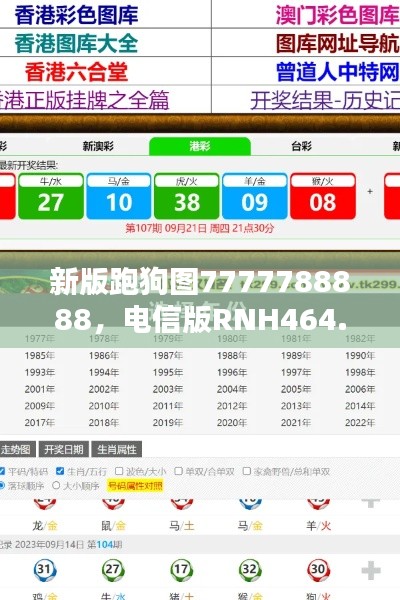
Task: Click green lottery ball number 32
Action: 250,570
